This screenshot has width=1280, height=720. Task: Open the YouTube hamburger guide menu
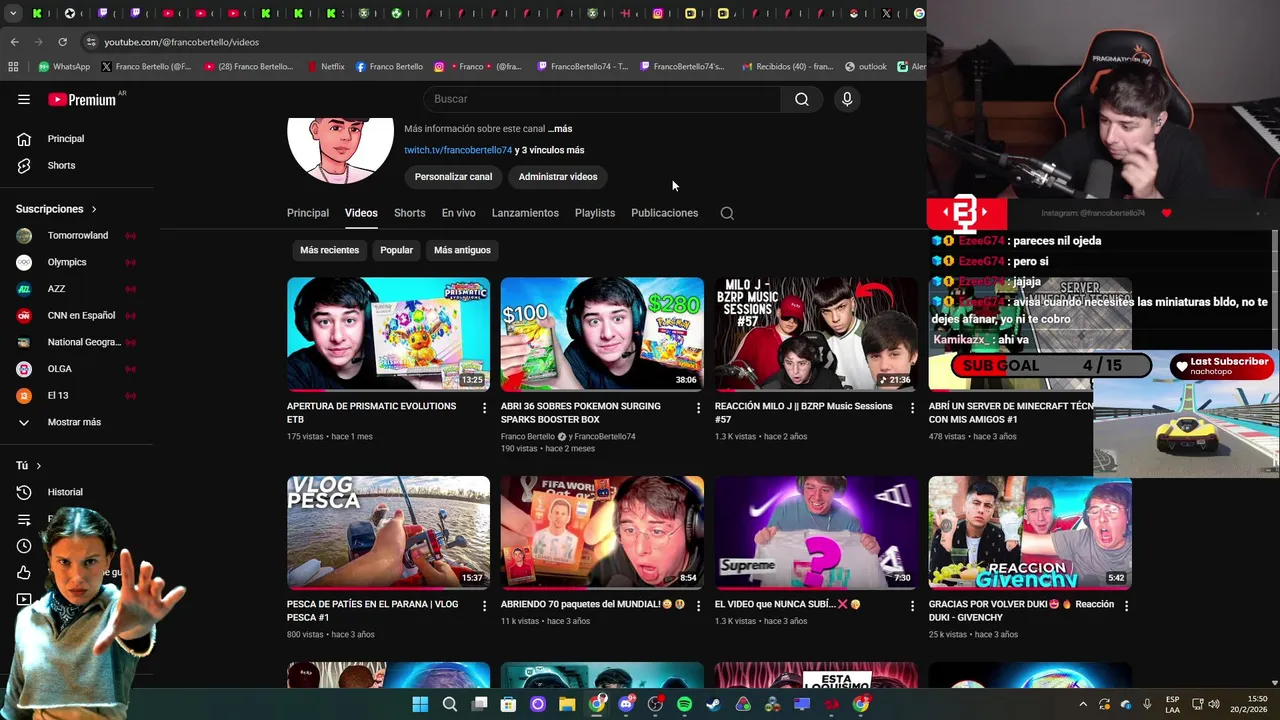pos(24,99)
